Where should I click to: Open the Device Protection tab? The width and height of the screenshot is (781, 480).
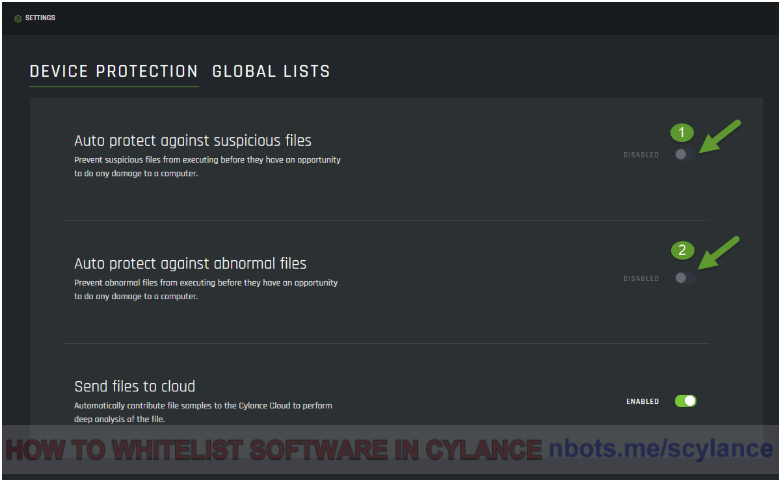(x=114, y=72)
